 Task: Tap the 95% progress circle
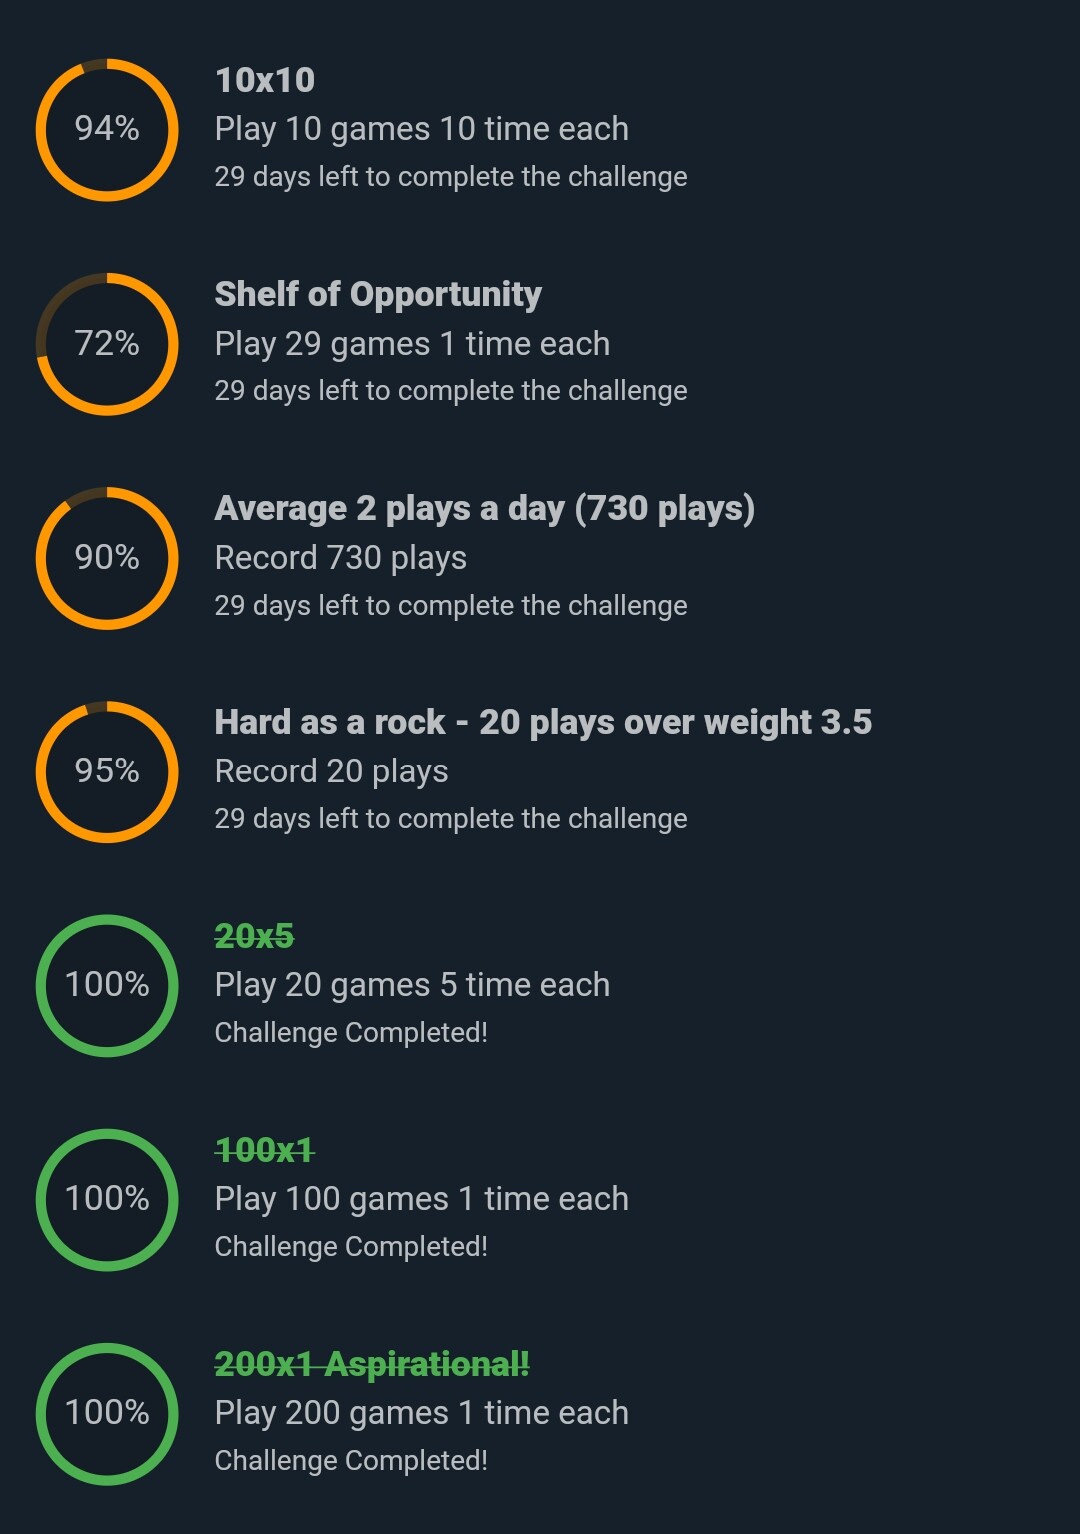point(107,771)
